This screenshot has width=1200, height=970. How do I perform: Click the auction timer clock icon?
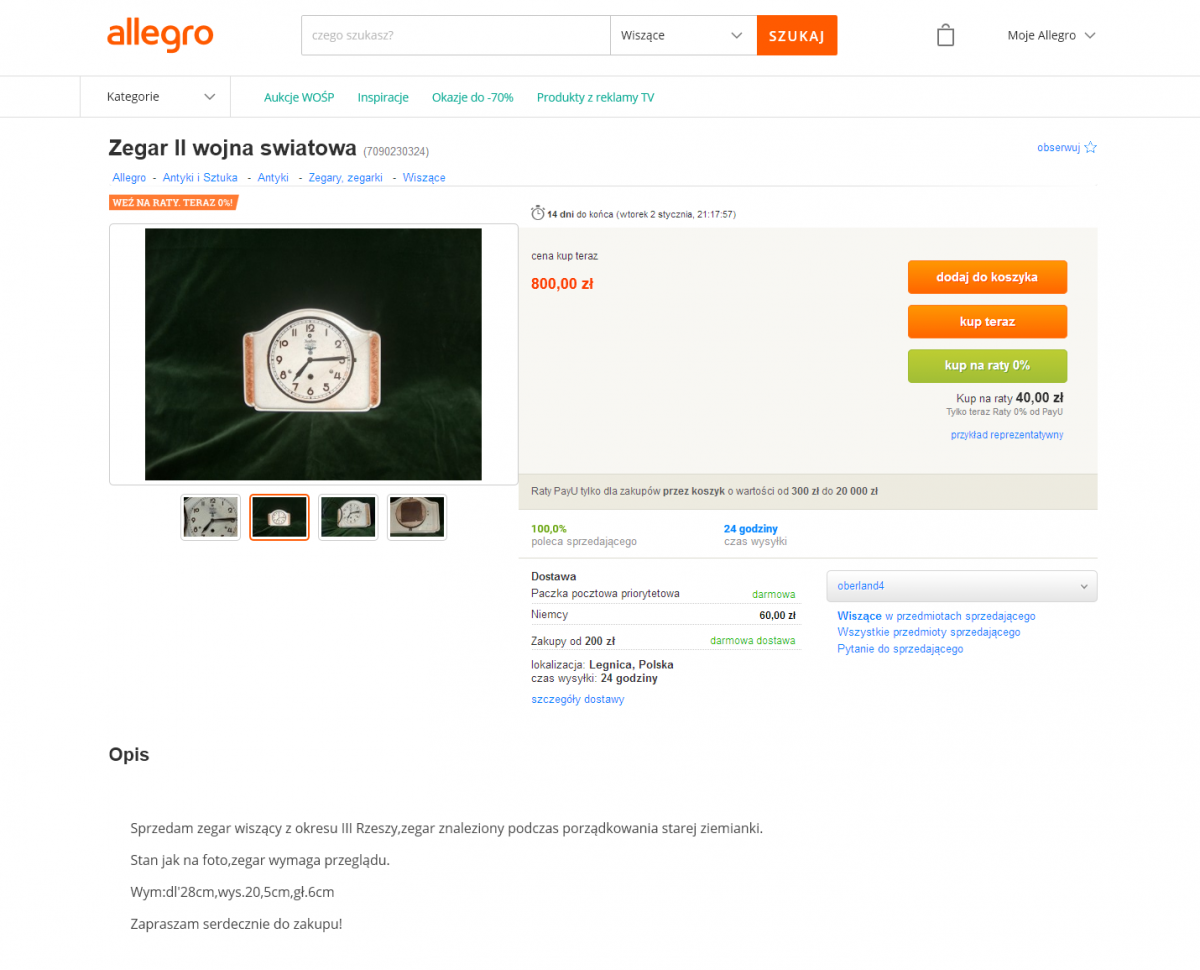pos(538,213)
